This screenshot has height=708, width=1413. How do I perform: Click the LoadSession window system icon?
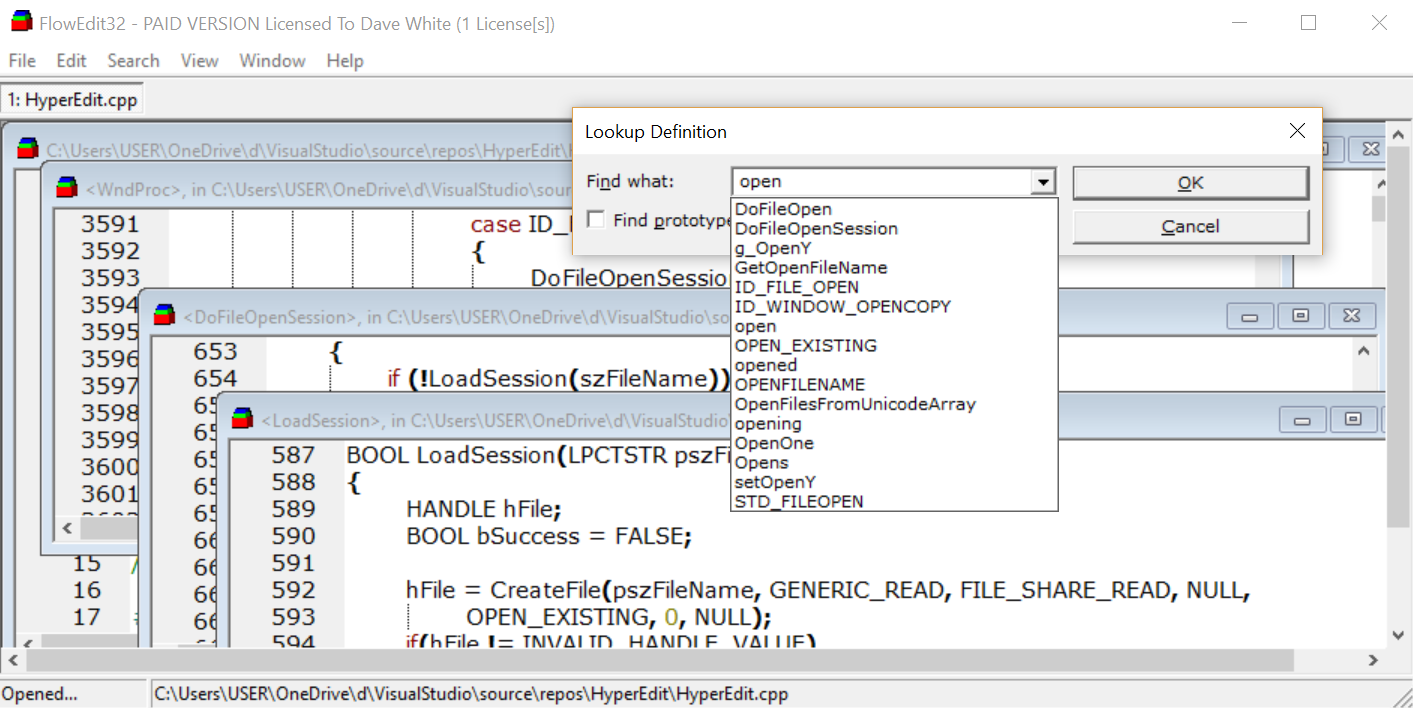pyautogui.click(x=242, y=420)
